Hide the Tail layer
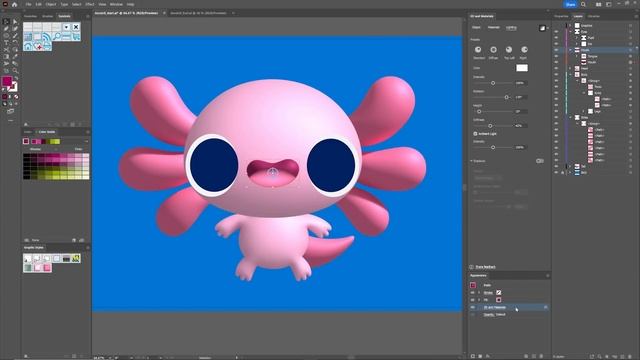Viewport: 640px width, 360px height. pos(556,166)
